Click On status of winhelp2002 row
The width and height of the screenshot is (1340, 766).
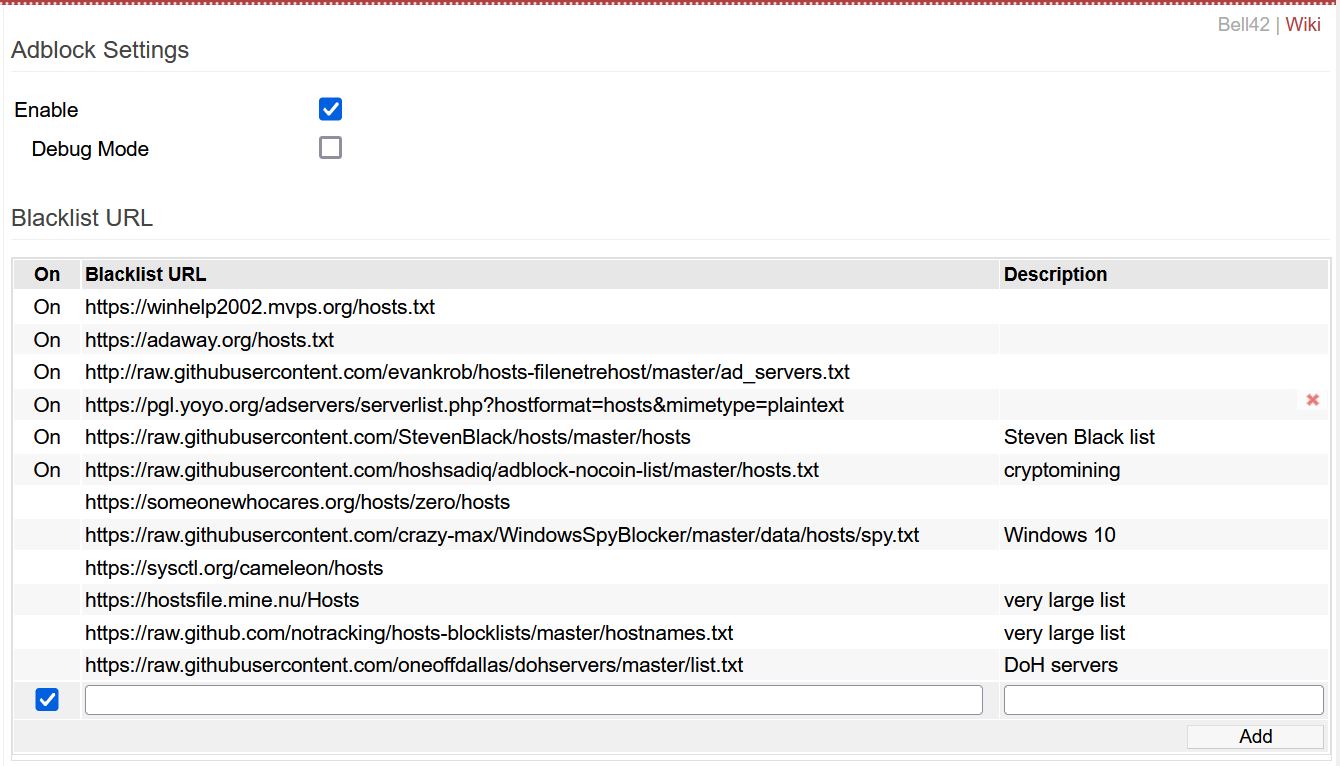pyautogui.click(x=47, y=307)
